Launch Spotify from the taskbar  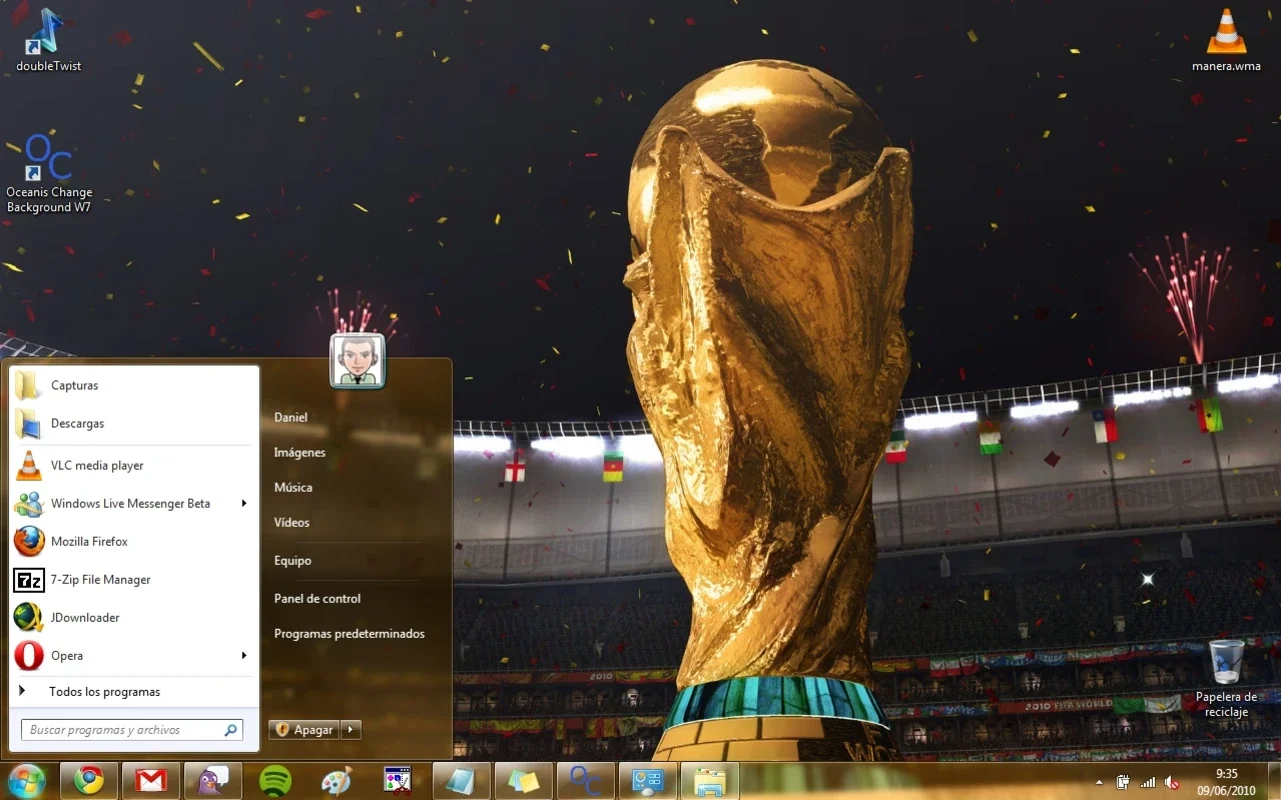(x=275, y=780)
